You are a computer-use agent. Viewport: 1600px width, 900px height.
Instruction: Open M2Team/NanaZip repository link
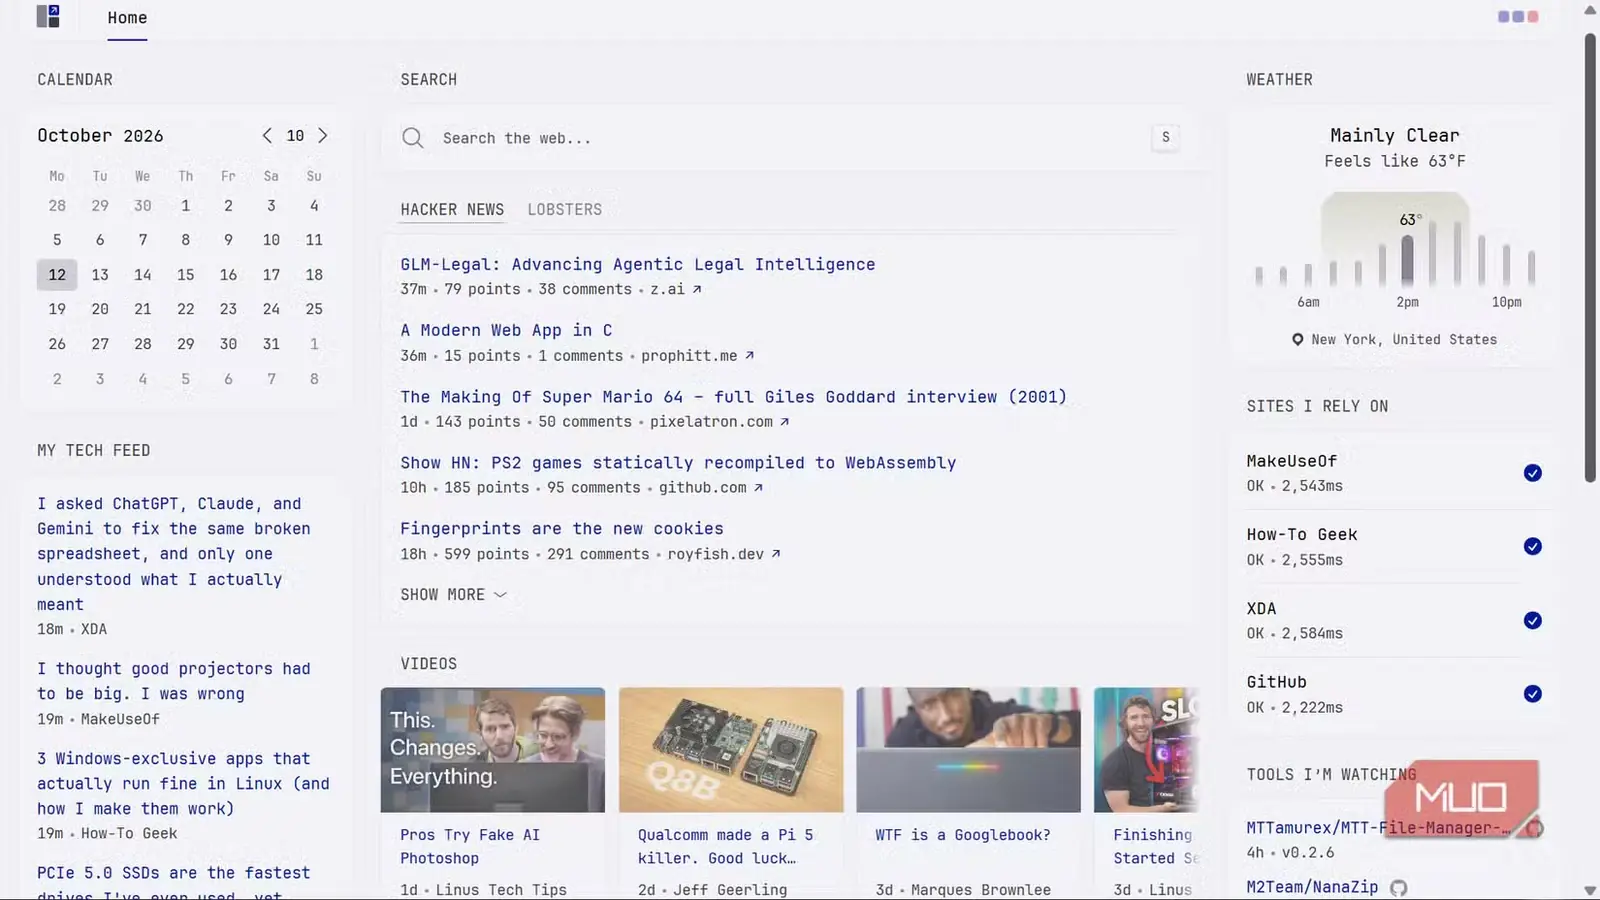click(1312, 887)
